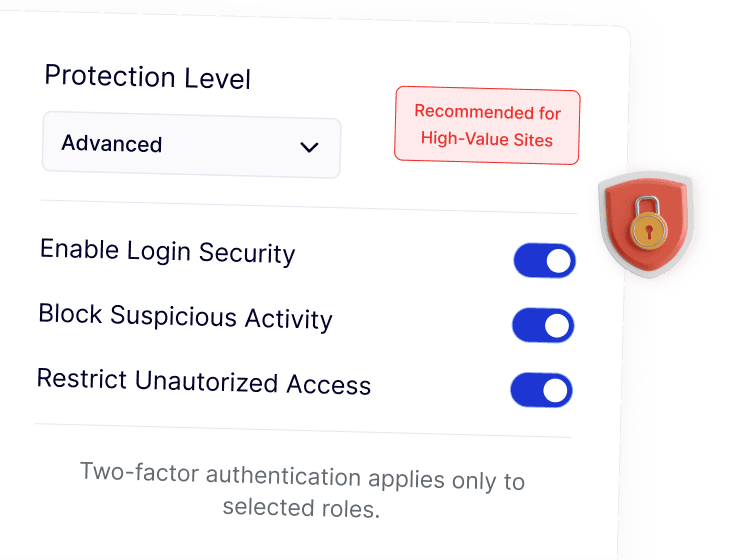This screenshot has width=747, height=560.
Task: Click the Recommended for High-Value Sites badge
Action: (487, 125)
